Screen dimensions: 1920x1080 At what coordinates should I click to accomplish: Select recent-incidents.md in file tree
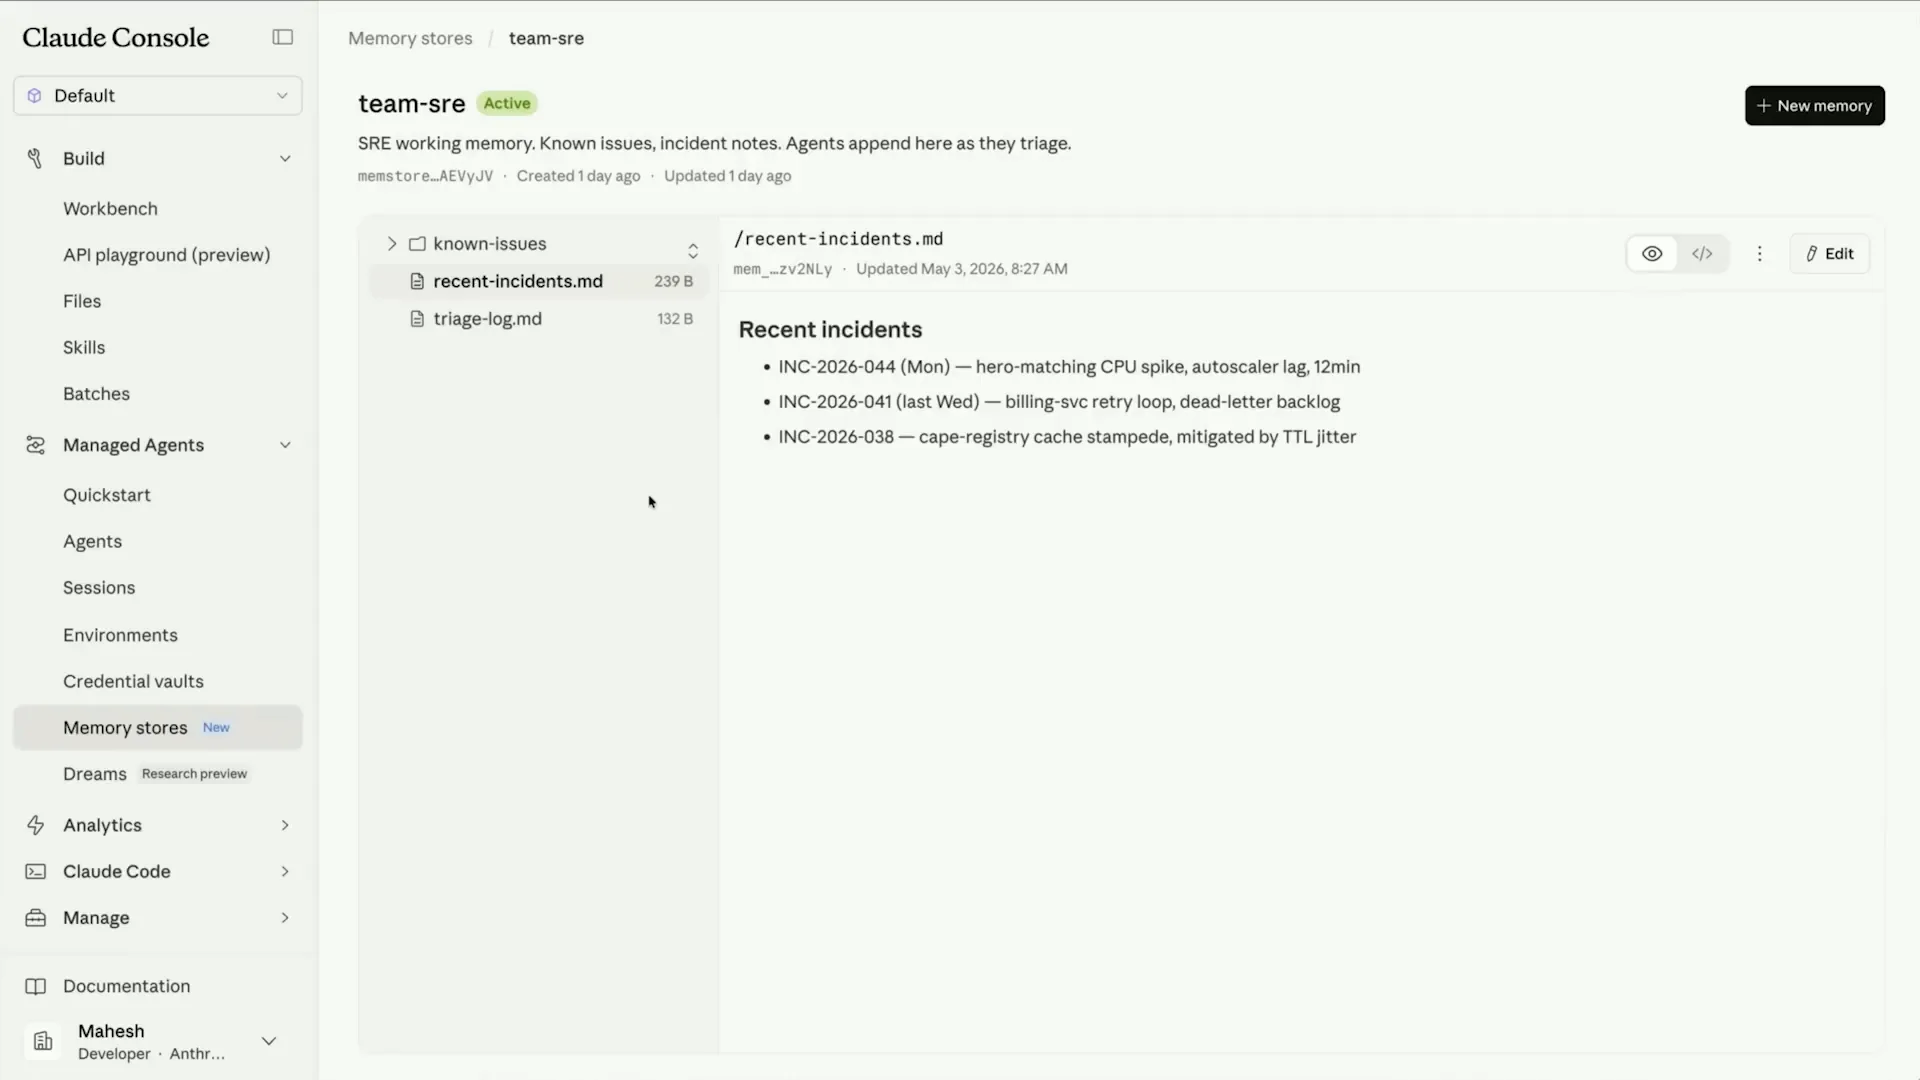(x=539, y=282)
